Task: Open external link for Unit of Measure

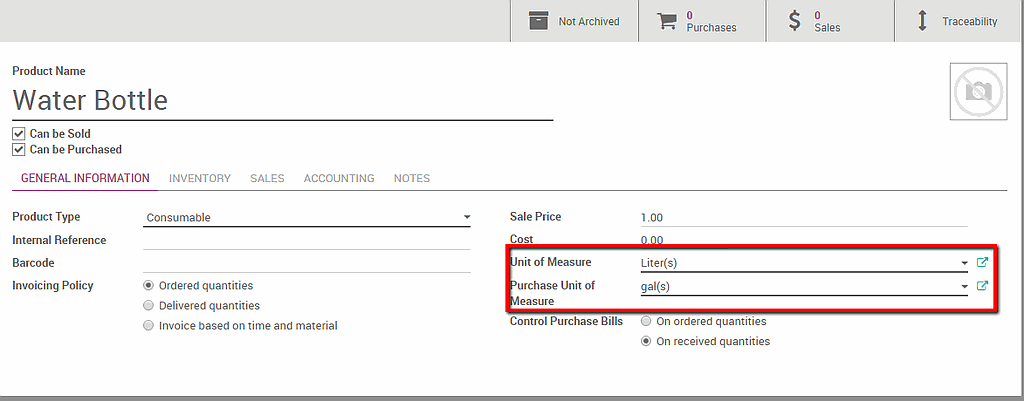Action: pyautogui.click(x=982, y=263)
